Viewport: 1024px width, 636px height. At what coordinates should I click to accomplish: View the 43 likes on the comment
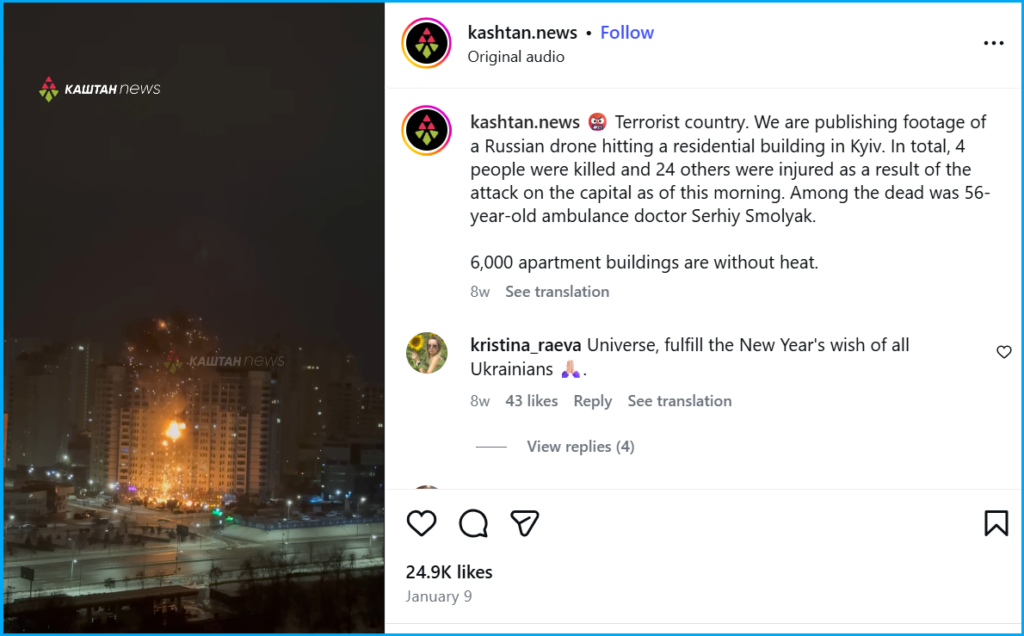pyautogui.click(x=532, y=401)
